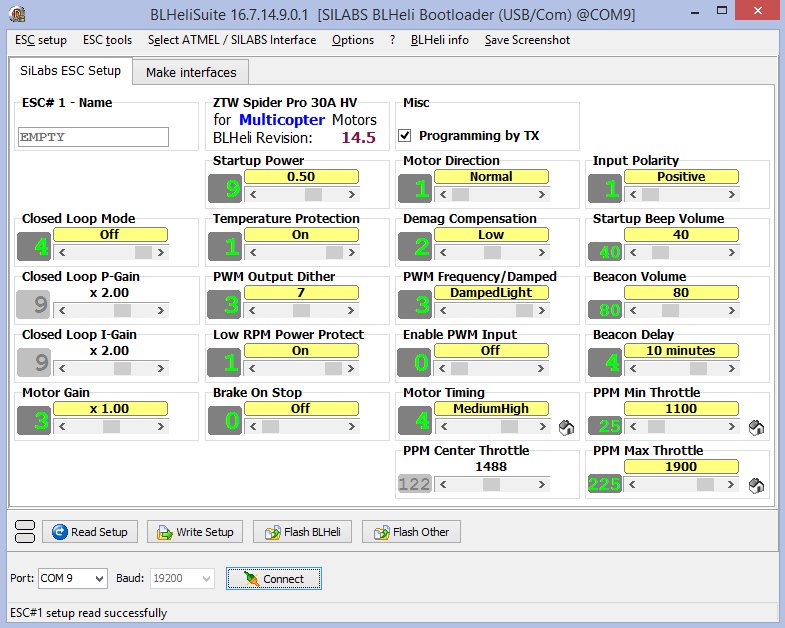
Task: Click the PPM Center Throttle slider thumb
Action: 491,485
